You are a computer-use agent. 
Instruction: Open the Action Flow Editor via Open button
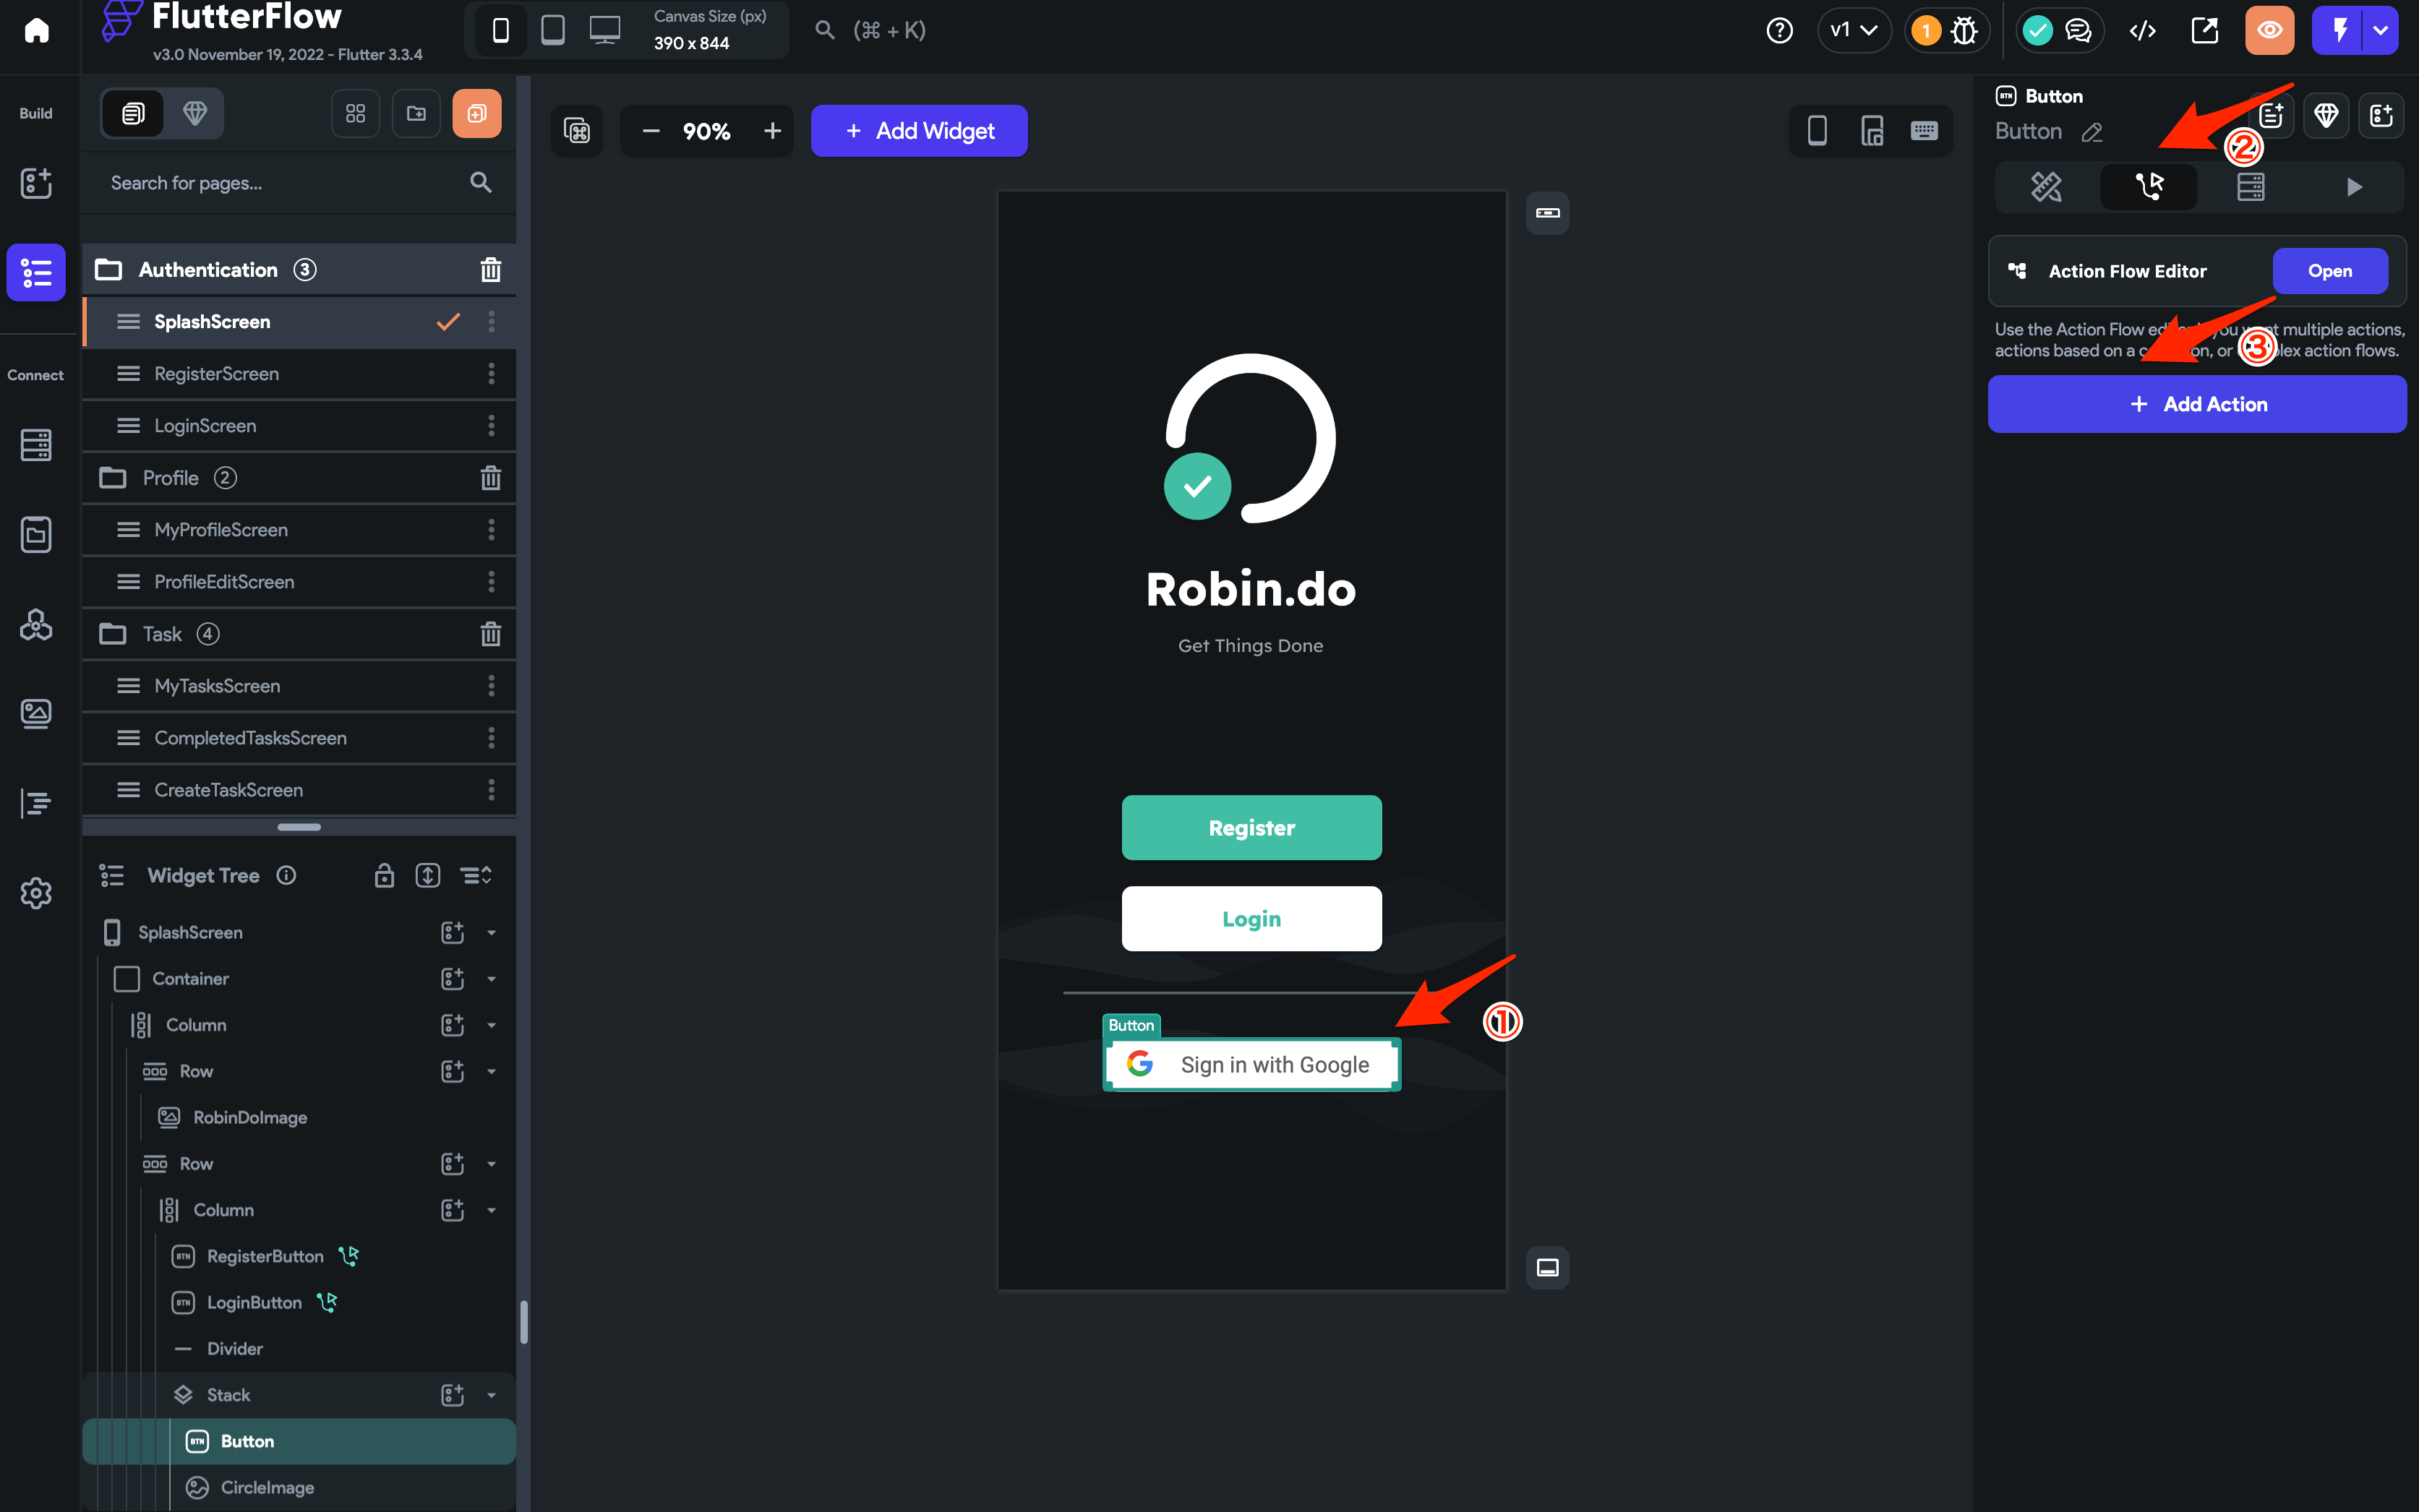click(x=2330, y=270)
